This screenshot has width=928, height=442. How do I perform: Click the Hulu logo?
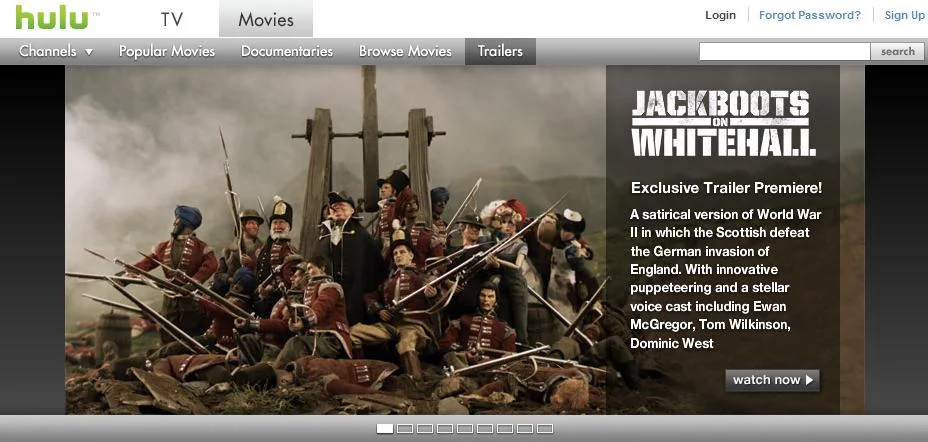50,18
